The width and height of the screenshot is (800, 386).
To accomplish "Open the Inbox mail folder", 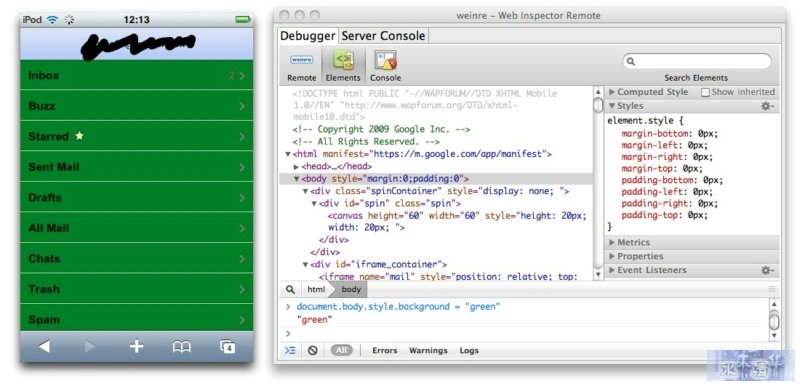I will 136,75.
